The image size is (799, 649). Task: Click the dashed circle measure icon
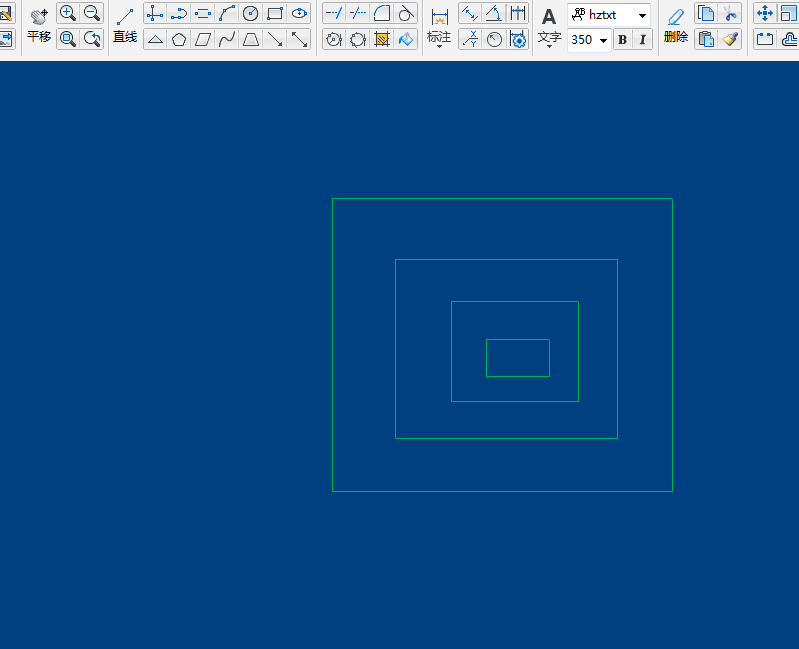point(358,39)
